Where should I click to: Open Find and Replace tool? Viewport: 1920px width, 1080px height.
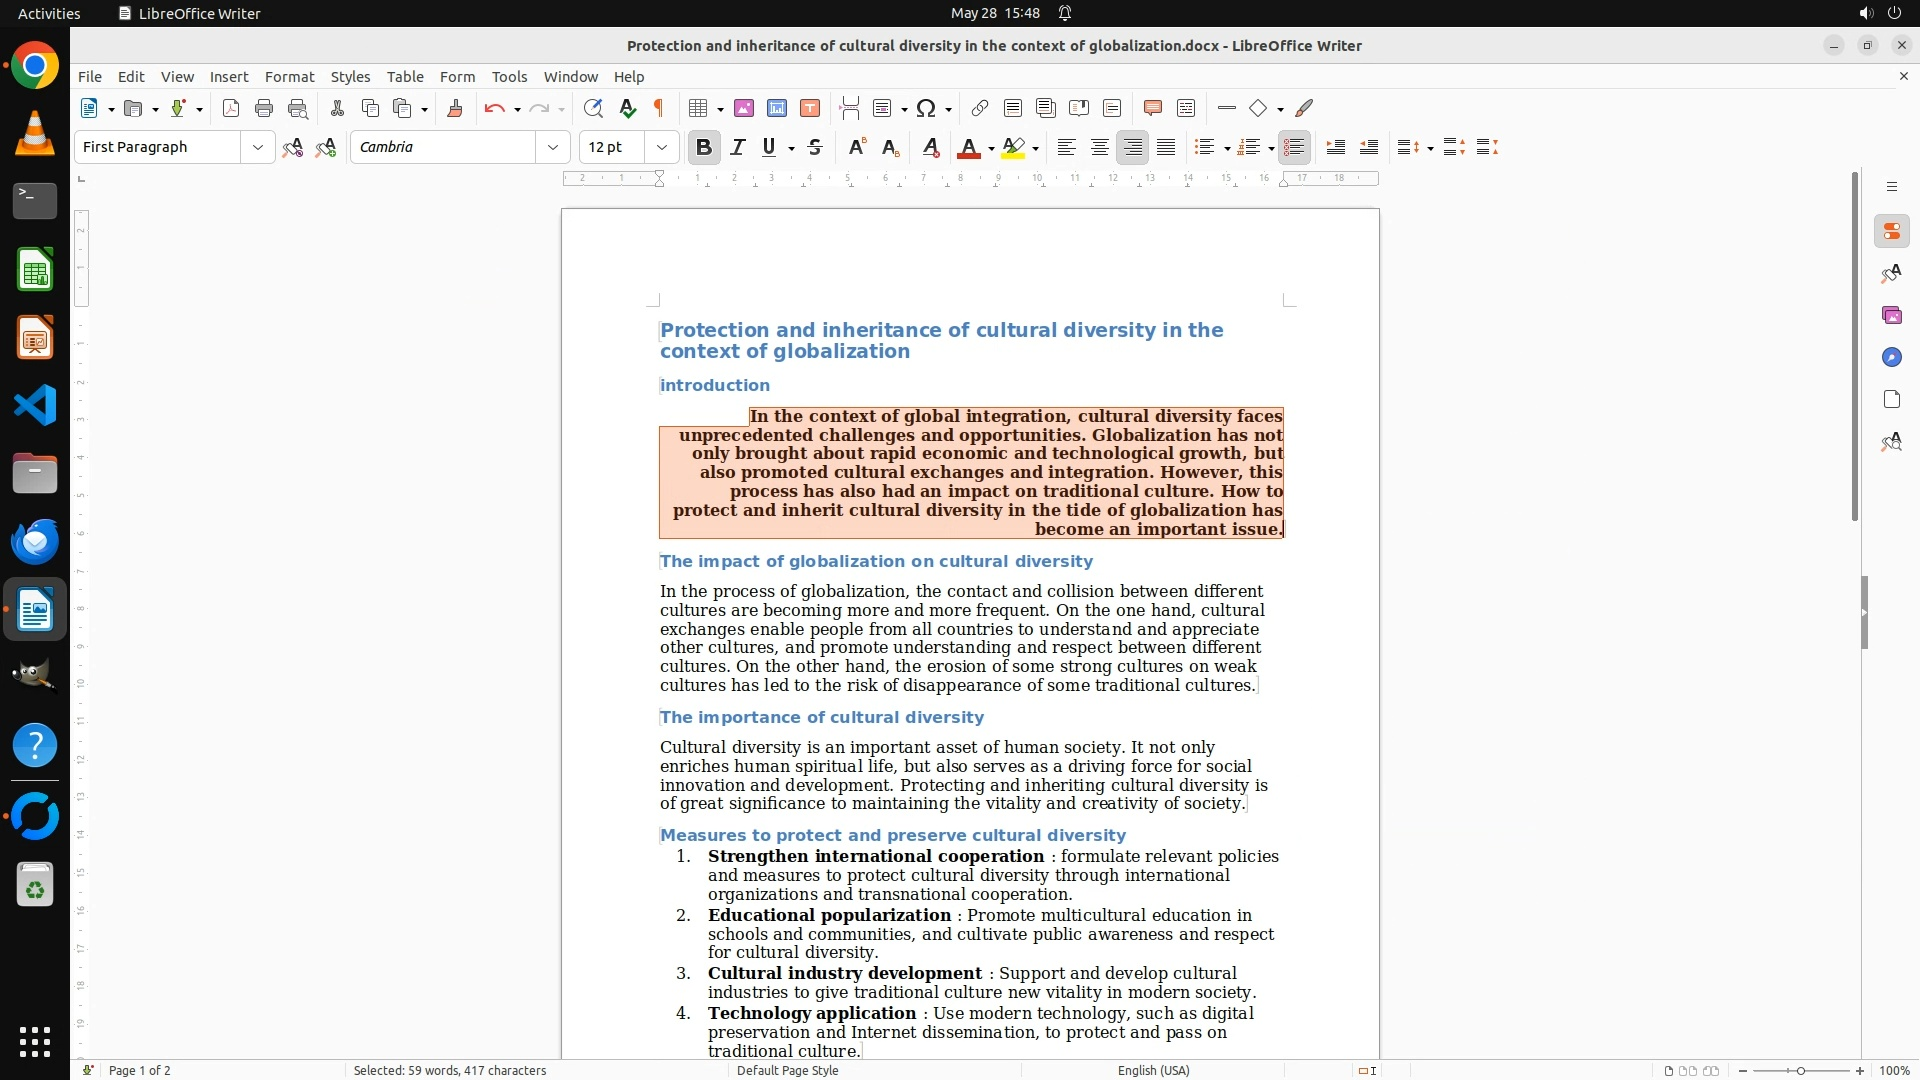593,109
